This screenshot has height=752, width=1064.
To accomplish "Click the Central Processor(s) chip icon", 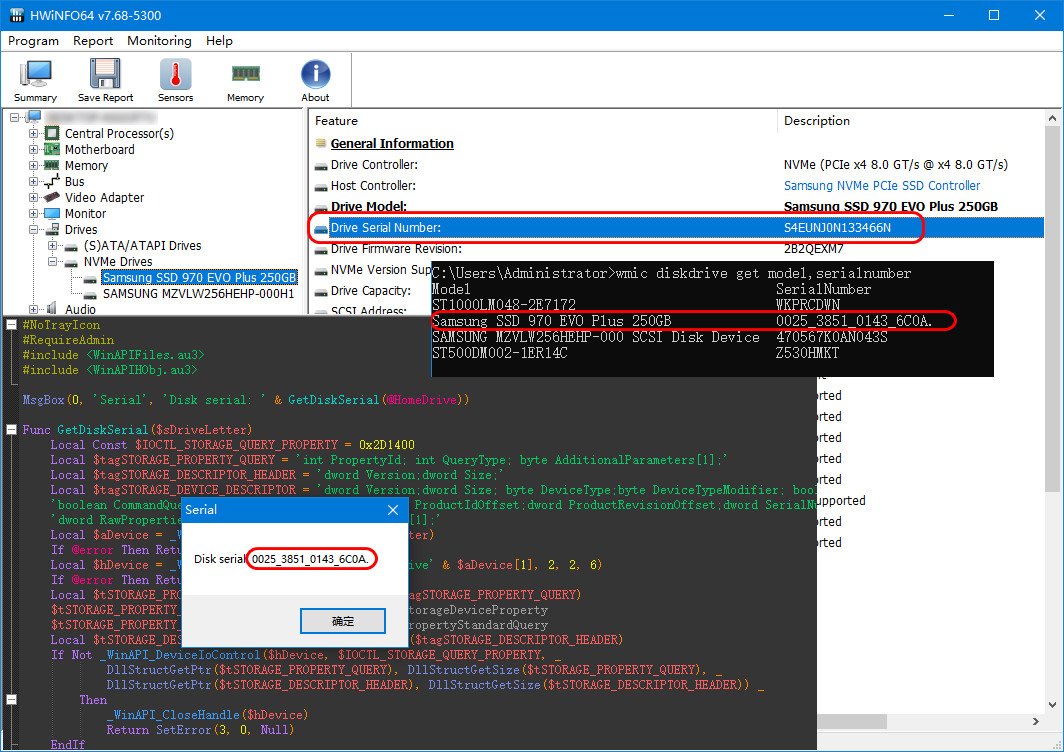I will 52,134.
